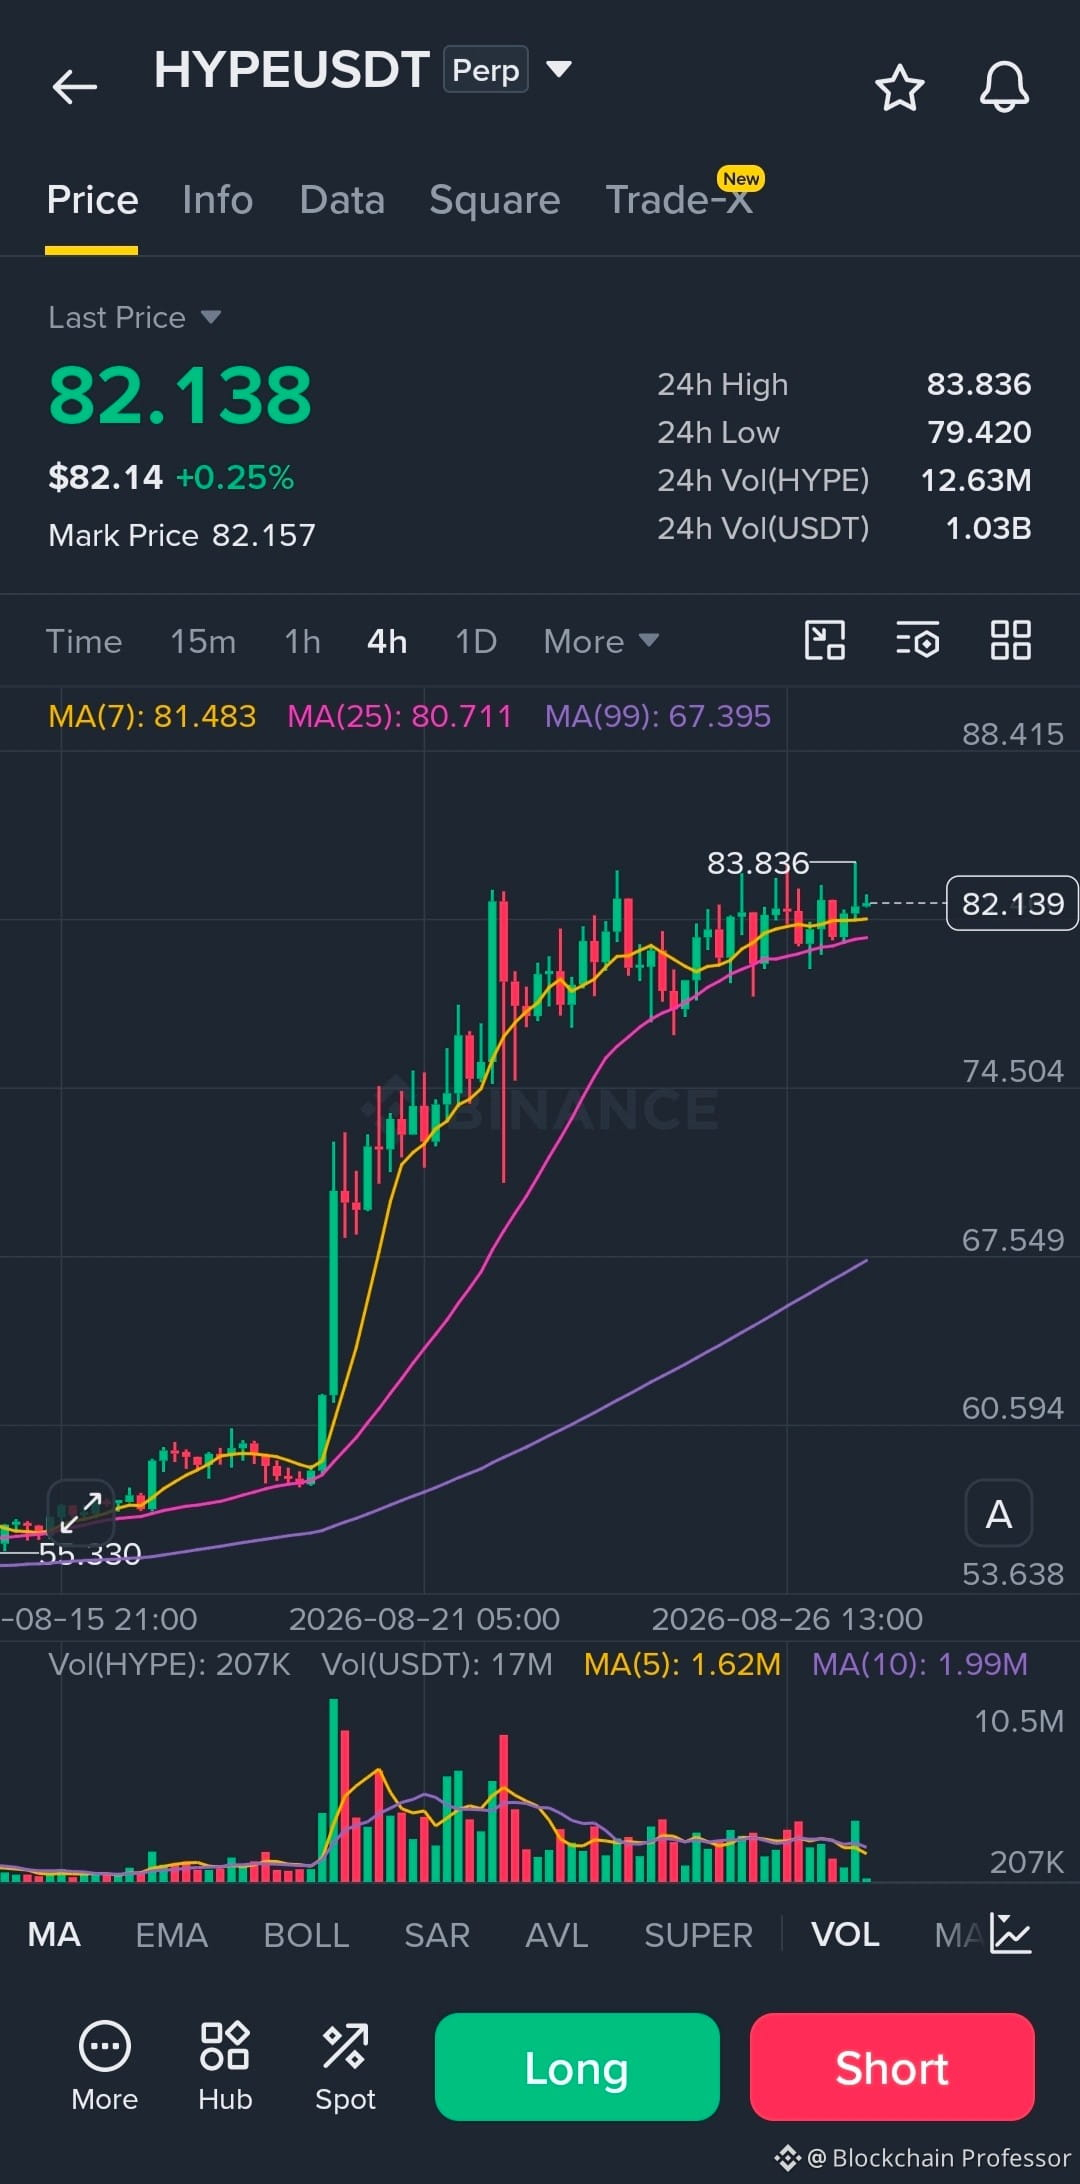Tap the 24h Vol(USDT) value 1.03B
This screenshot has height=2184, width=1080.
tap(988, 528)
